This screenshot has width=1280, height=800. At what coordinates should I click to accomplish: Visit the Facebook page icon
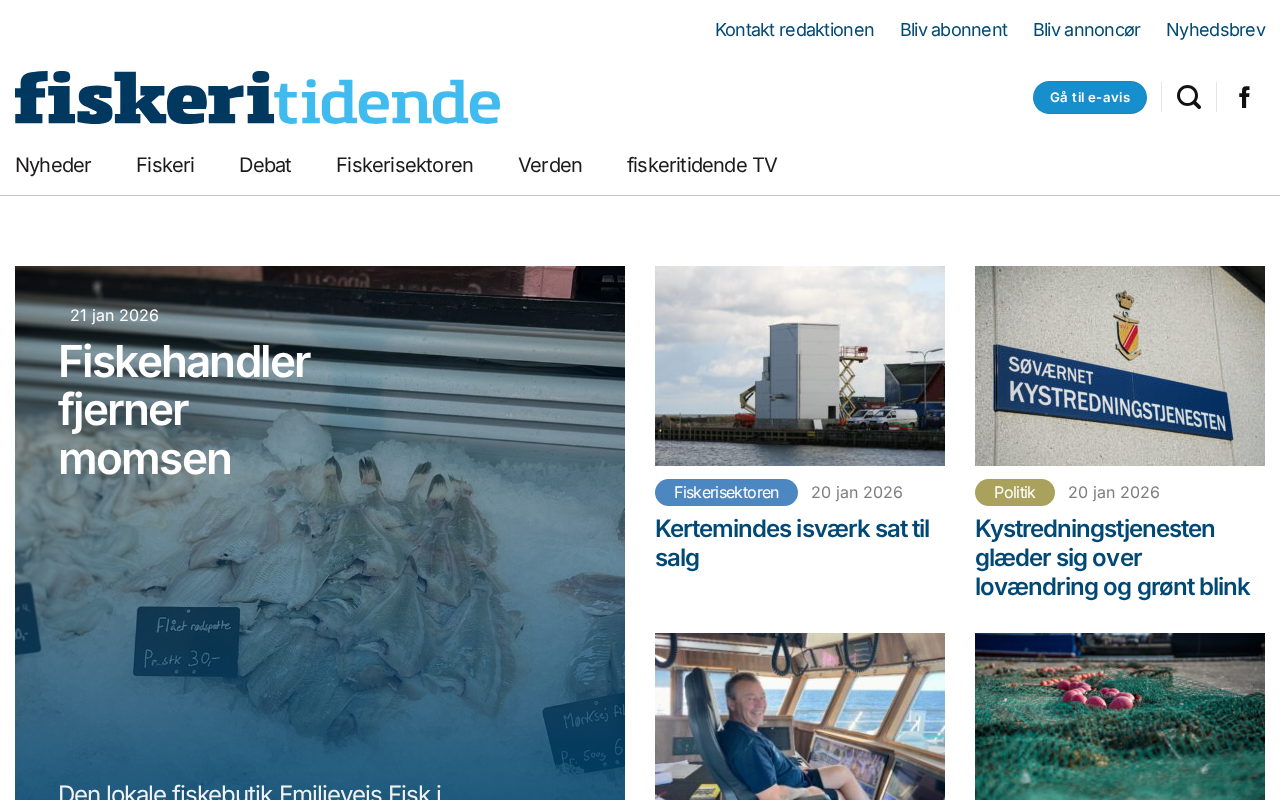click(1244, 97)
